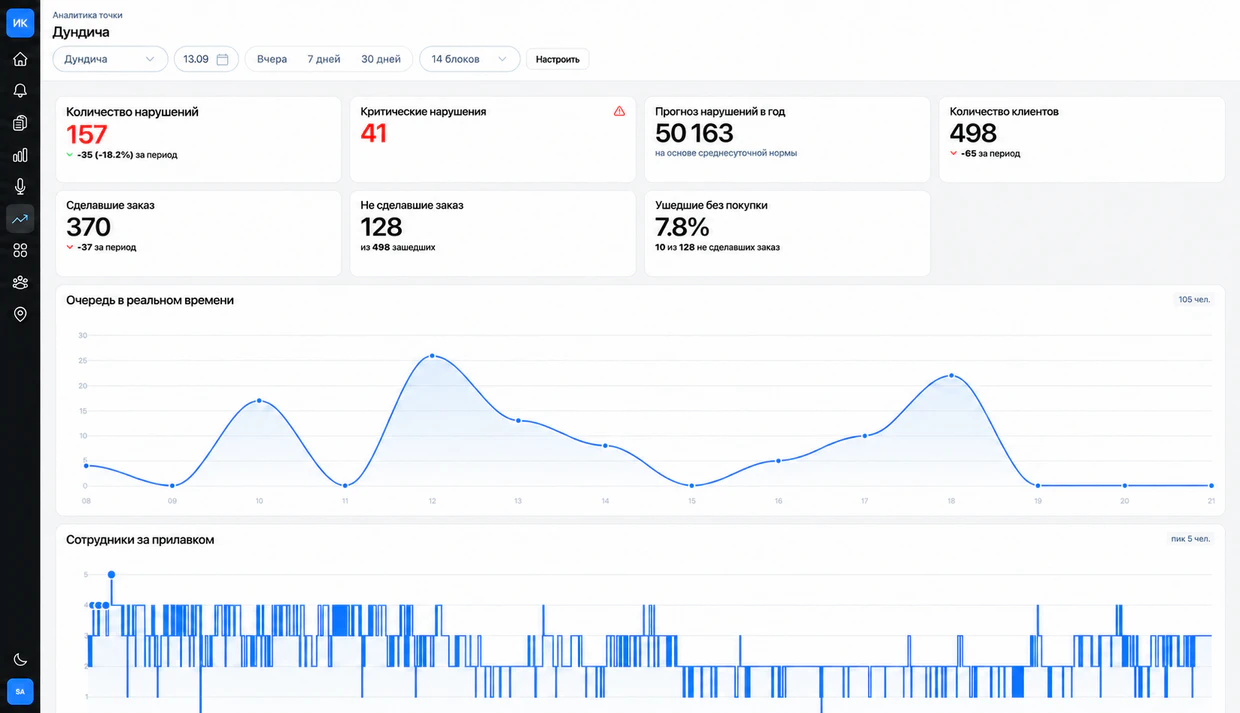Click the queue chart point at hour 18
Screen dimensions: 1240x713
click(x=951, y=375)
